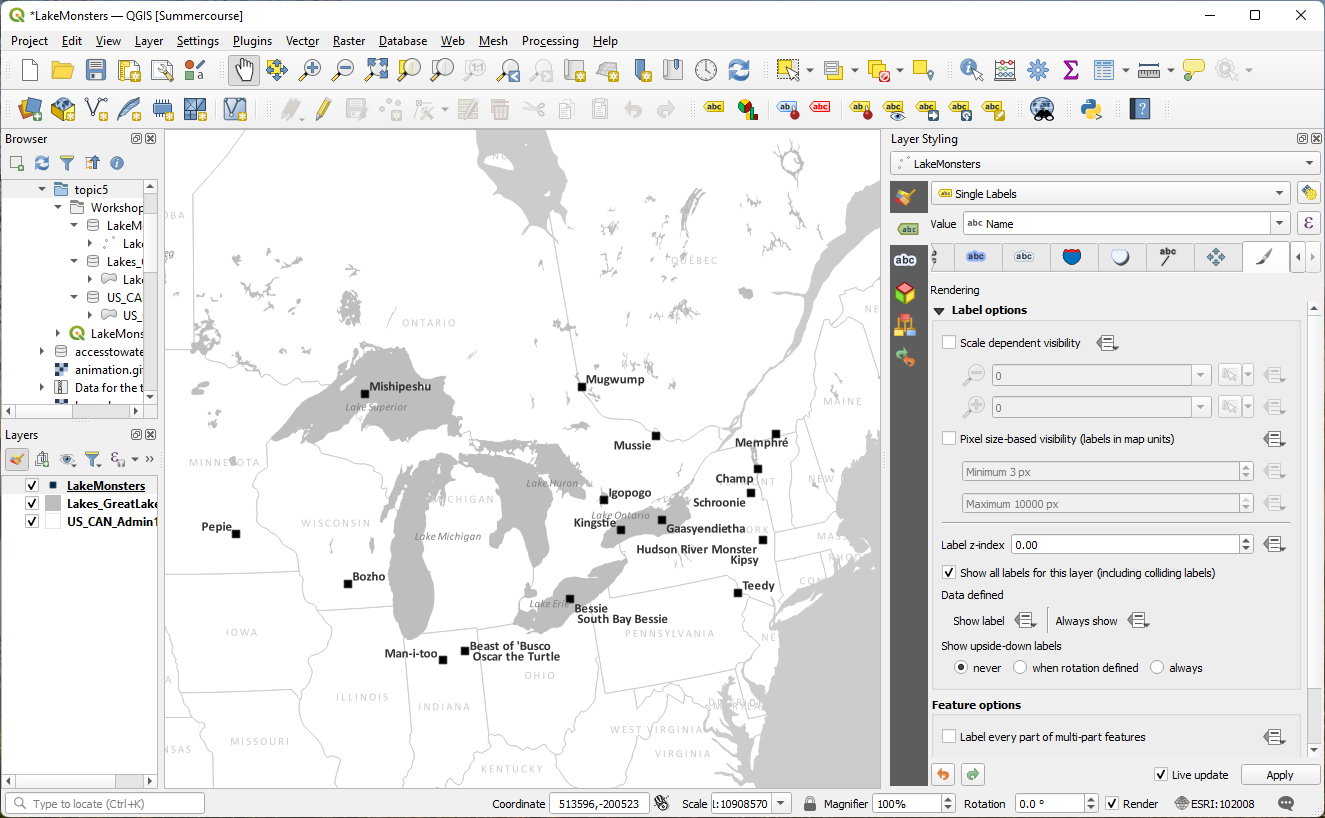Image resolution: width=1325 pixels, height=818 pixels.
Task: Activate the Zoom In tool
Action: click(309, 70)
